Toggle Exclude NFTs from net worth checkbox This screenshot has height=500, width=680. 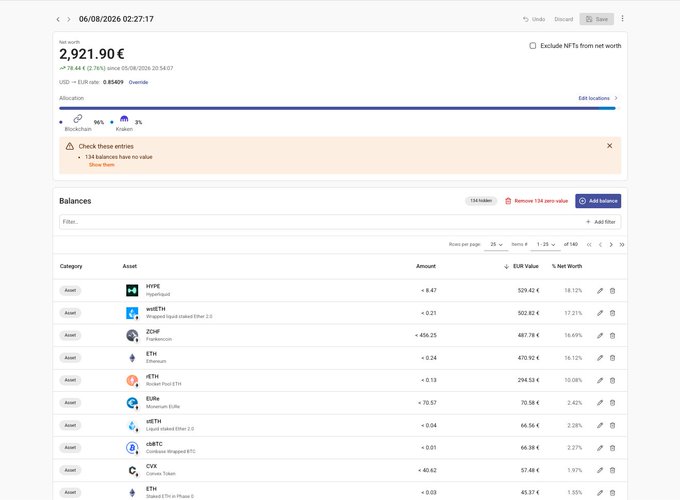click(533, 46)
